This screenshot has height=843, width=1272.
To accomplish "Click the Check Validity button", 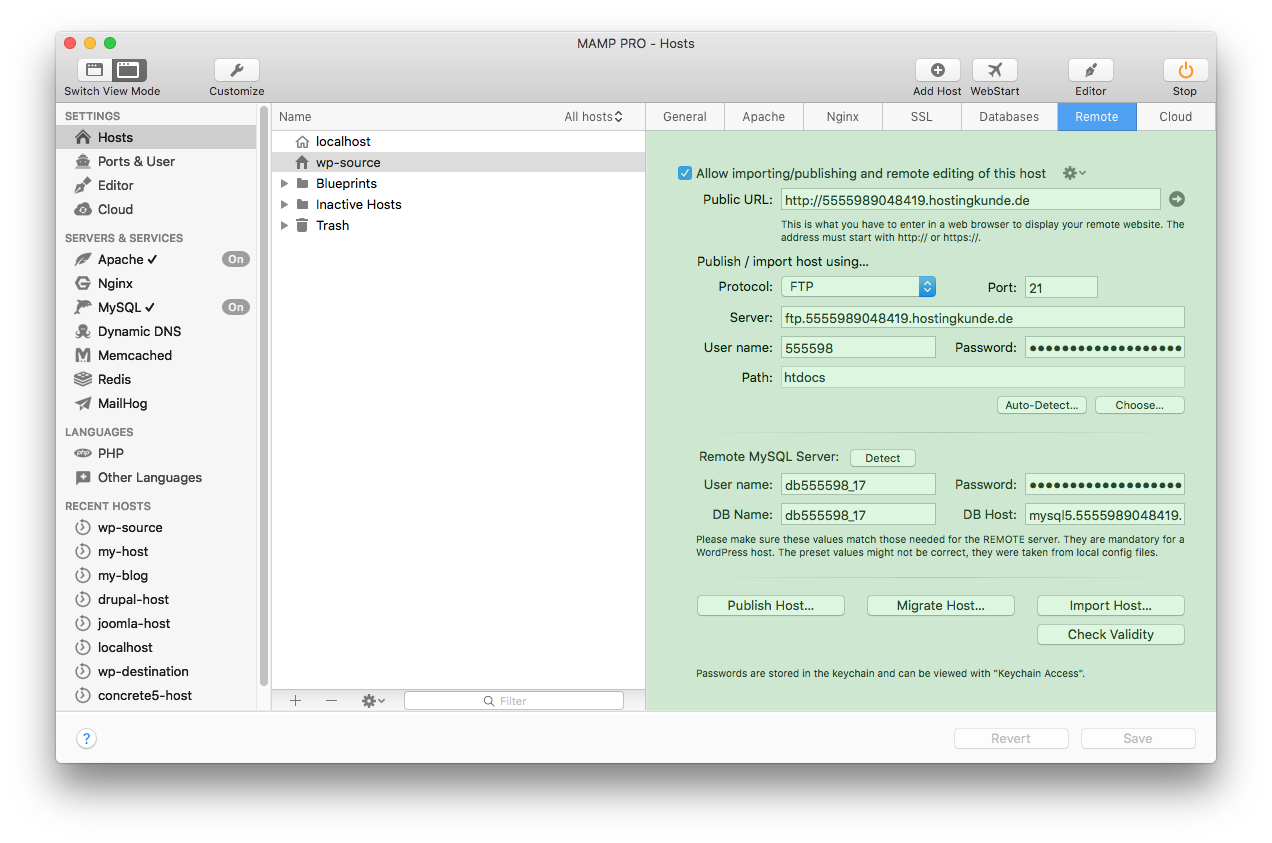I will click(1110, 634).
